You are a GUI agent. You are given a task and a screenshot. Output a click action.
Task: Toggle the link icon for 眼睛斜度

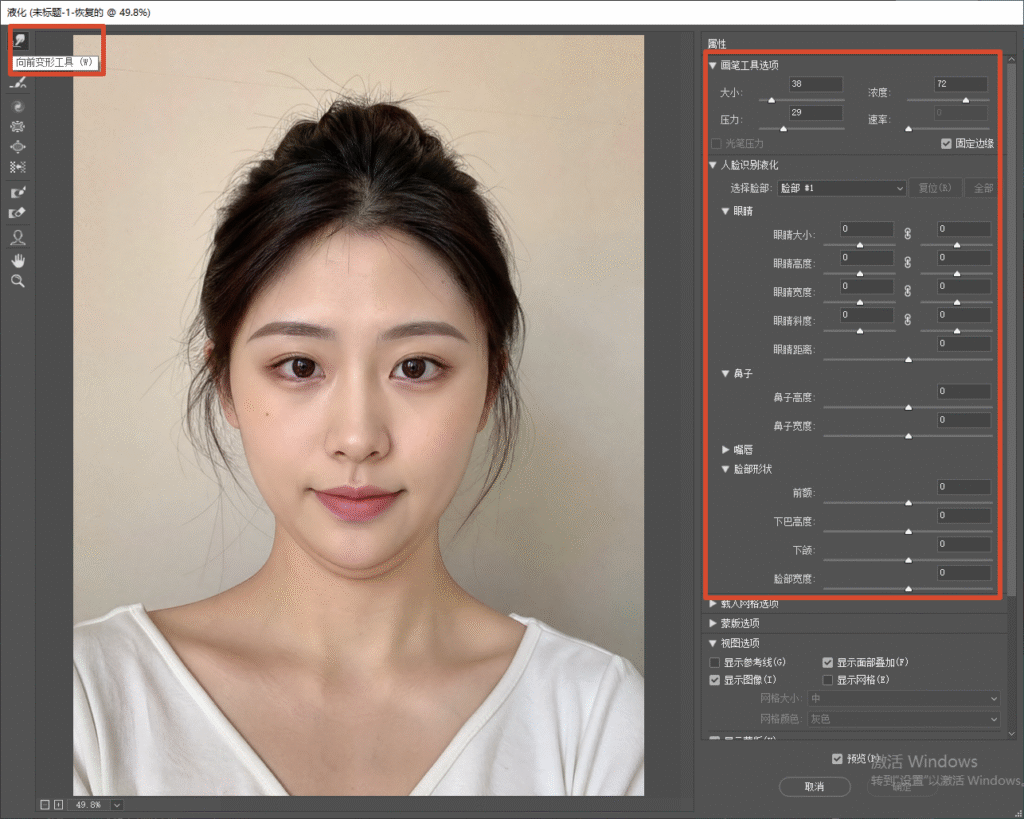pyautogui.click(x=907, y=320)
